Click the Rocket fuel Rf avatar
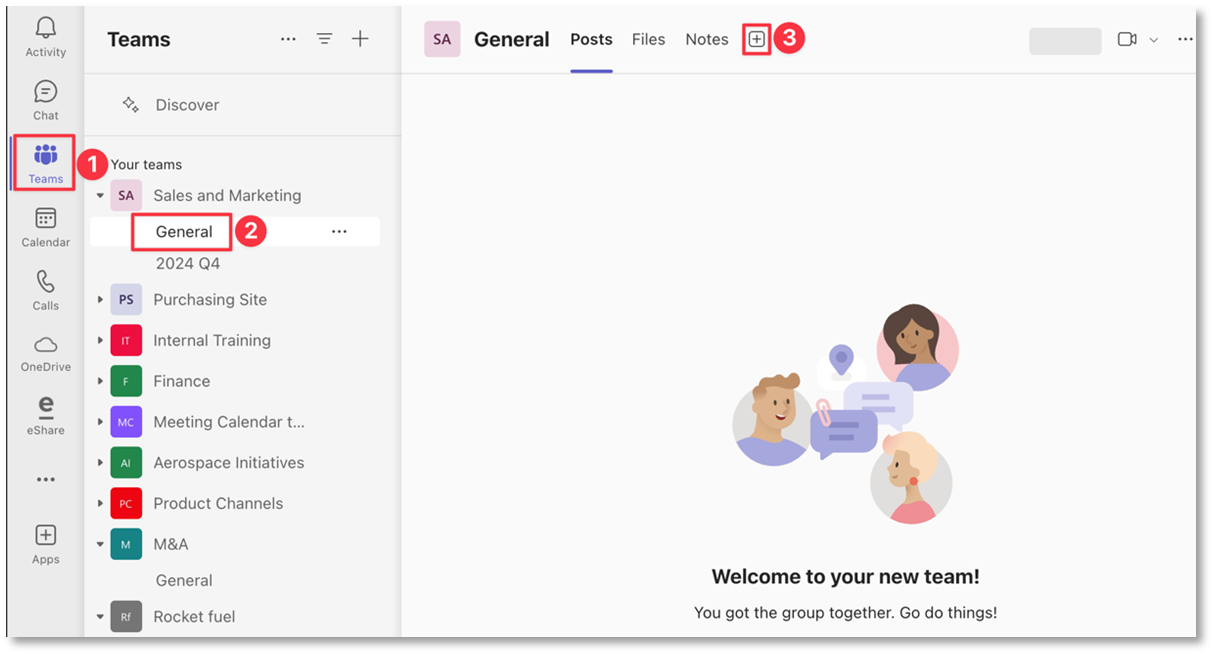Image resolution: width=1215 pixels, height=656 pixels. pos(126,617)
